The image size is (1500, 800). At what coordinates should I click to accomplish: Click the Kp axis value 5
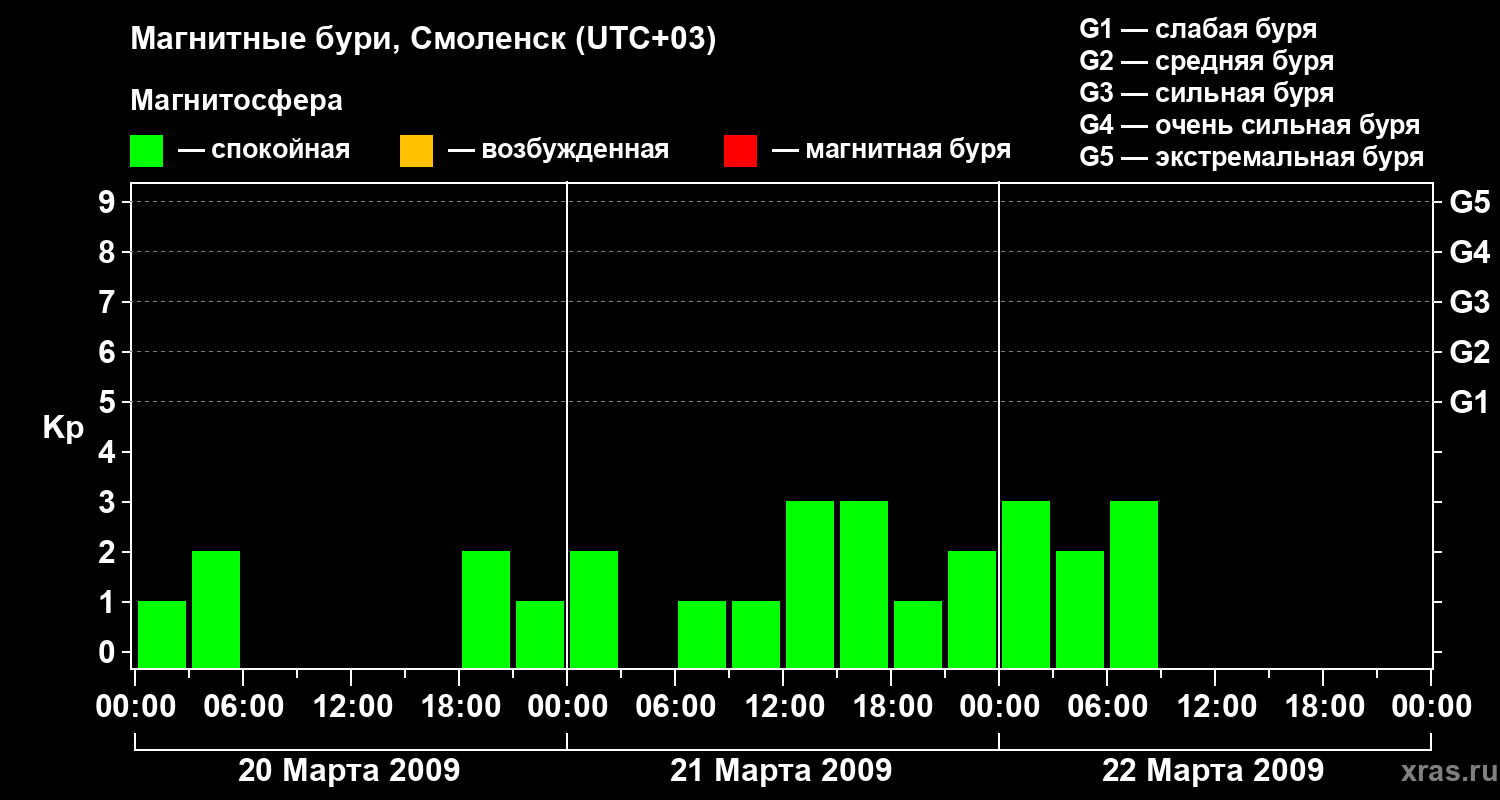[x=109, y=402]
